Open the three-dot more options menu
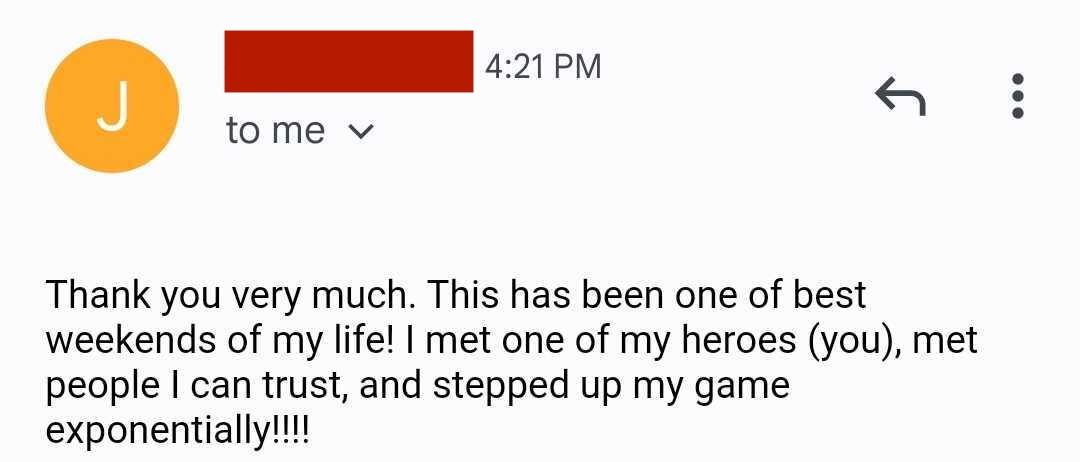The image size is (1080, 462). [1017, 97]
